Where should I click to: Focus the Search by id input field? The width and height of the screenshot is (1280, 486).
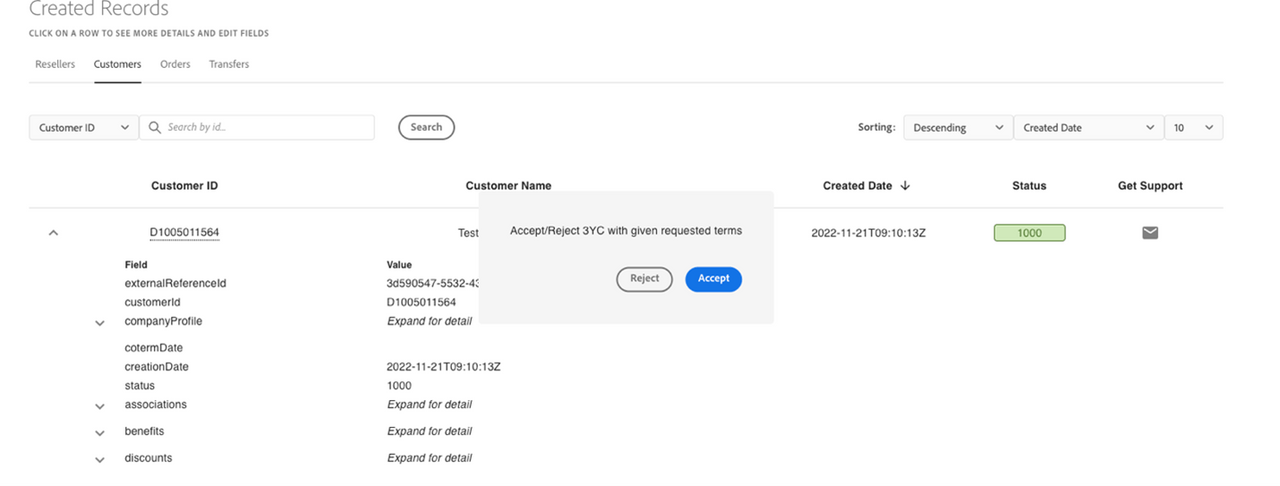265,127
